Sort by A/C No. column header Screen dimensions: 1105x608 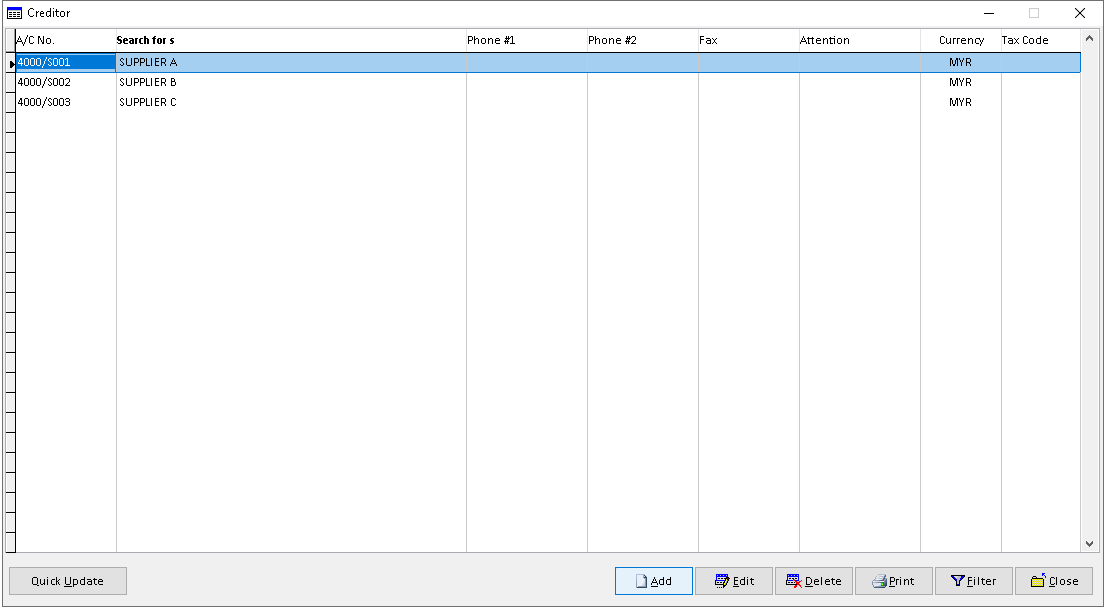point(66,40)
